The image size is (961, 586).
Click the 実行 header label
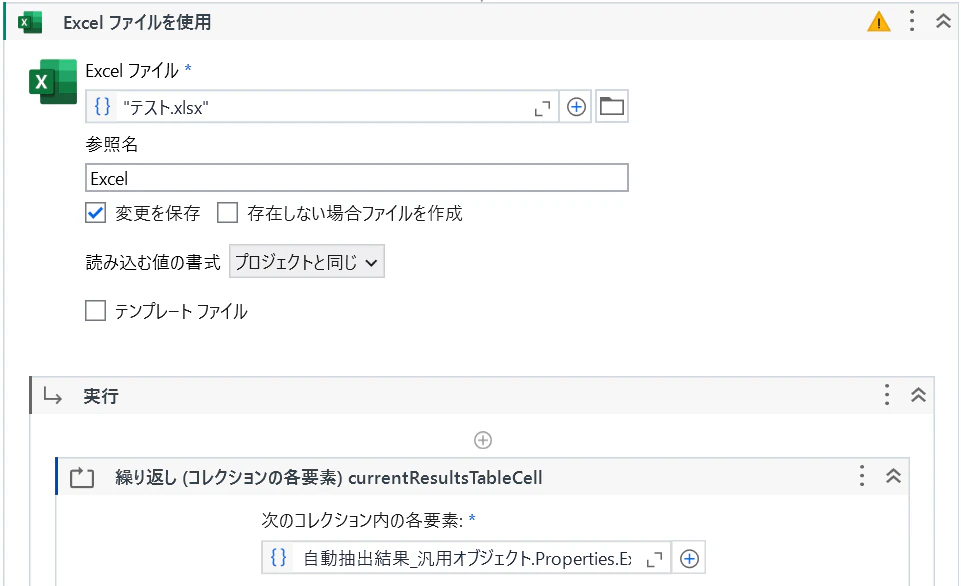point(101,396)
